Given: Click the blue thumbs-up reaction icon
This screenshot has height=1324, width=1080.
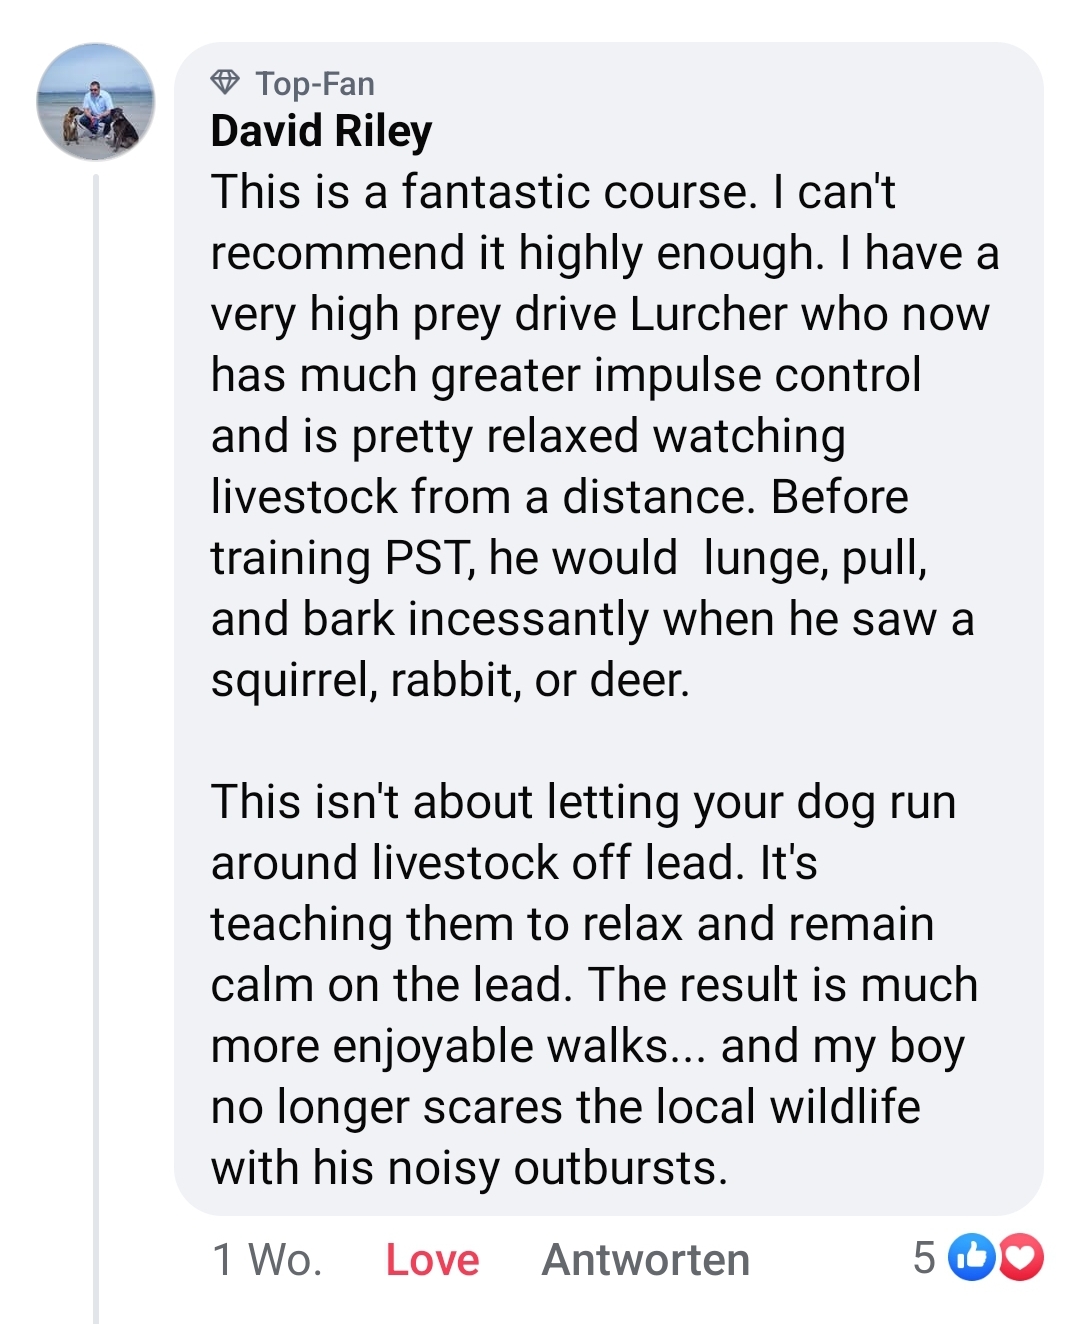Looking at the screenshot, I should [x=971, y=1257].
